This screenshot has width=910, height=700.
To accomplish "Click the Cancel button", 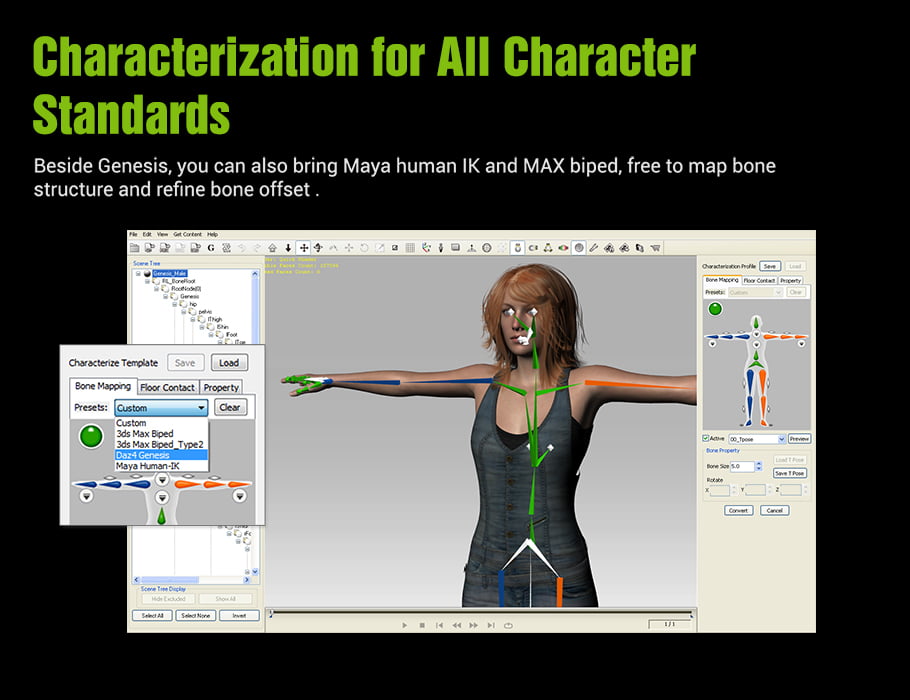I will pyautogui.click(x=774, y=510).
